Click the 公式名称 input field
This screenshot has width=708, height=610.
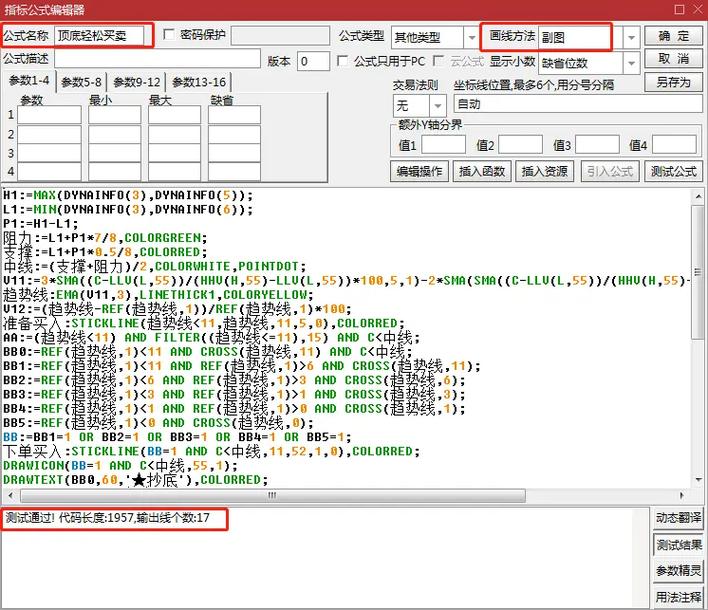click(100, 37)
